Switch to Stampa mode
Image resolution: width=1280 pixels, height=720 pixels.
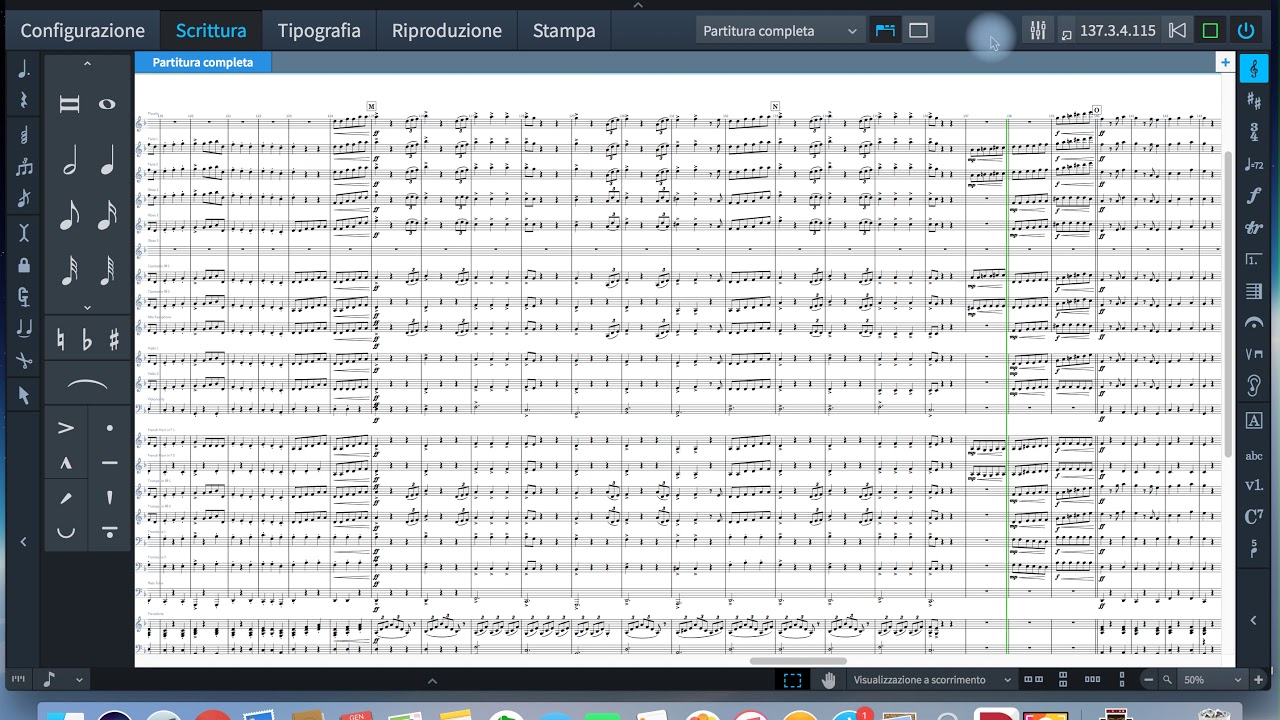click(x=564, y=31)
